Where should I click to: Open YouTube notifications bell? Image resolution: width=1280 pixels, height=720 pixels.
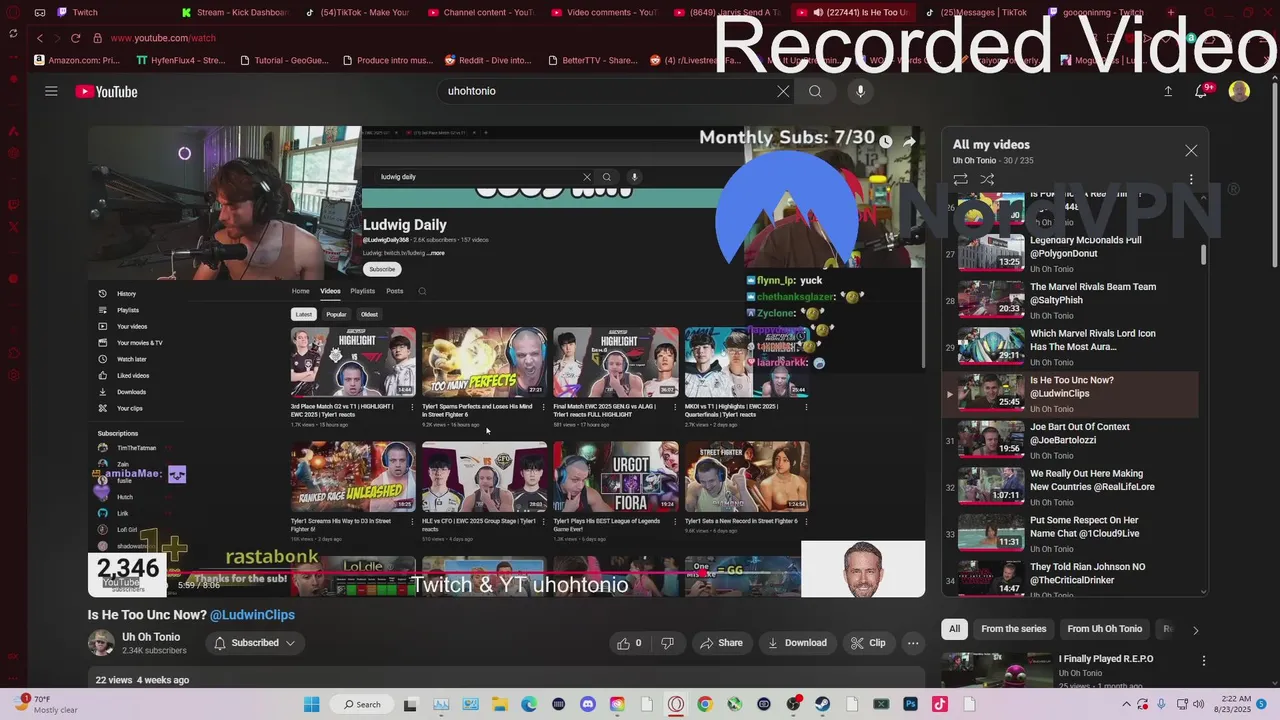point(1203,91)
